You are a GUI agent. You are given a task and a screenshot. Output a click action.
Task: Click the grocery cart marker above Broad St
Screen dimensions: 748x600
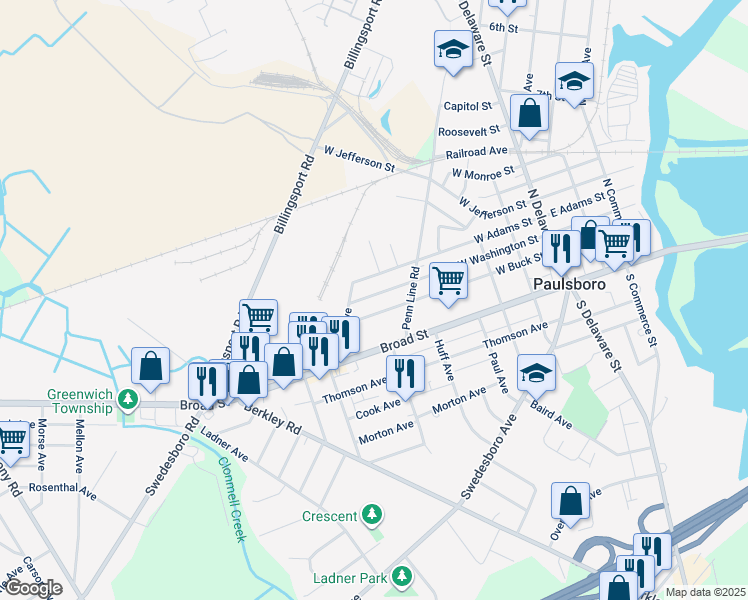448,281
